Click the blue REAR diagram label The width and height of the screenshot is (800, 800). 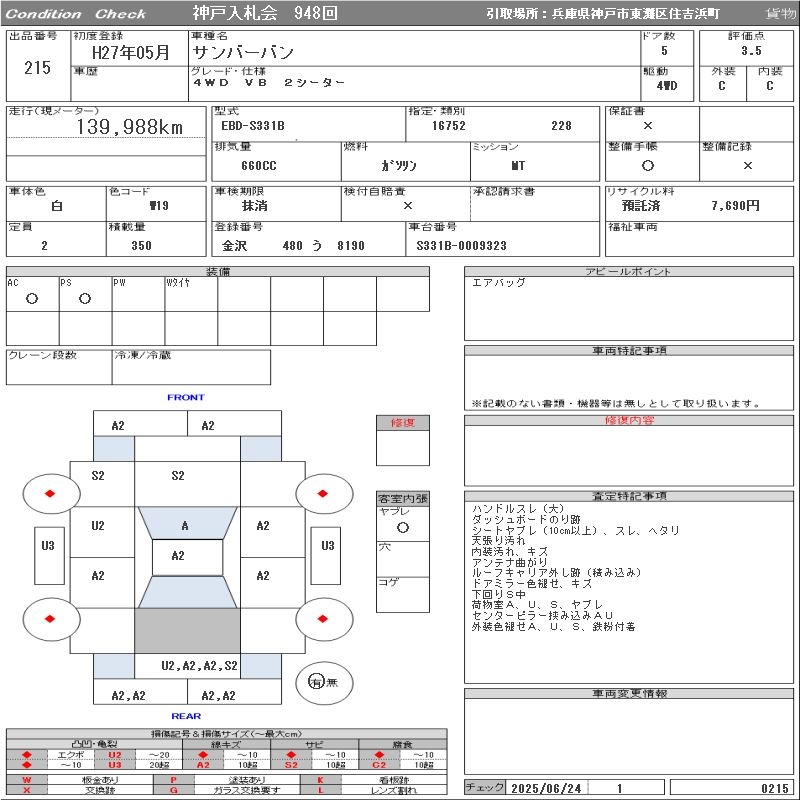[186, 716]
